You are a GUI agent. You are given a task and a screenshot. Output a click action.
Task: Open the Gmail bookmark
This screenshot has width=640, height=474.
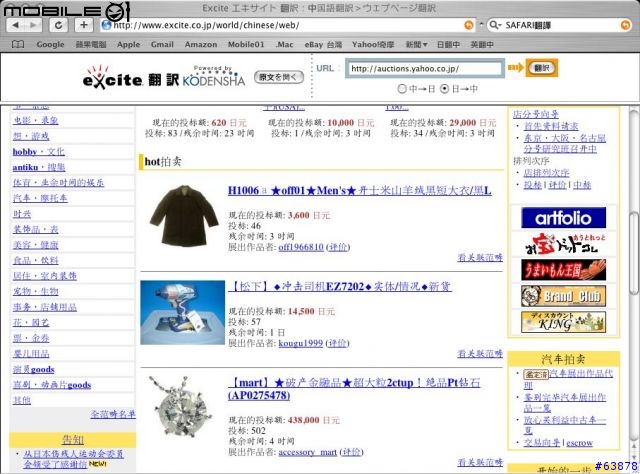pyautogui.click(x=162, y=44)
